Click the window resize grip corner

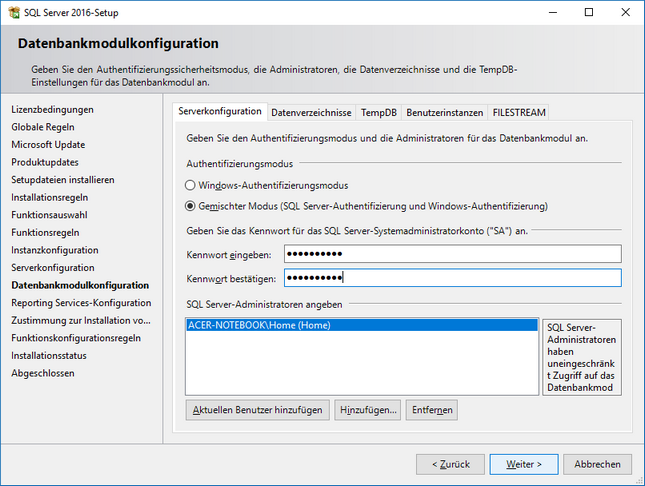click(x=640, y=480)
